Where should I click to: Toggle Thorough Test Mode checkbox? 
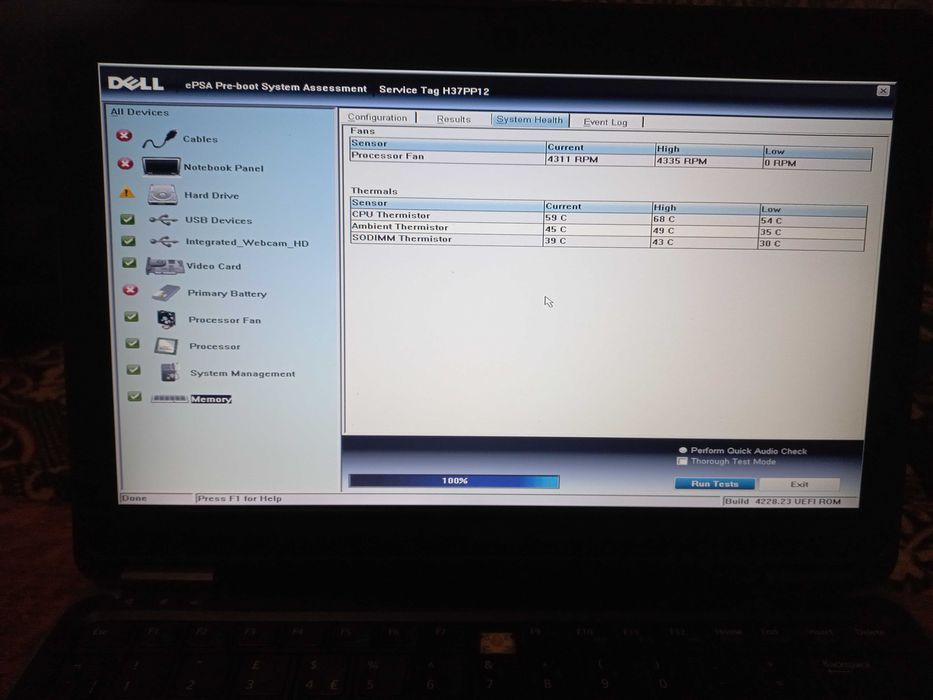coord(682,461)
